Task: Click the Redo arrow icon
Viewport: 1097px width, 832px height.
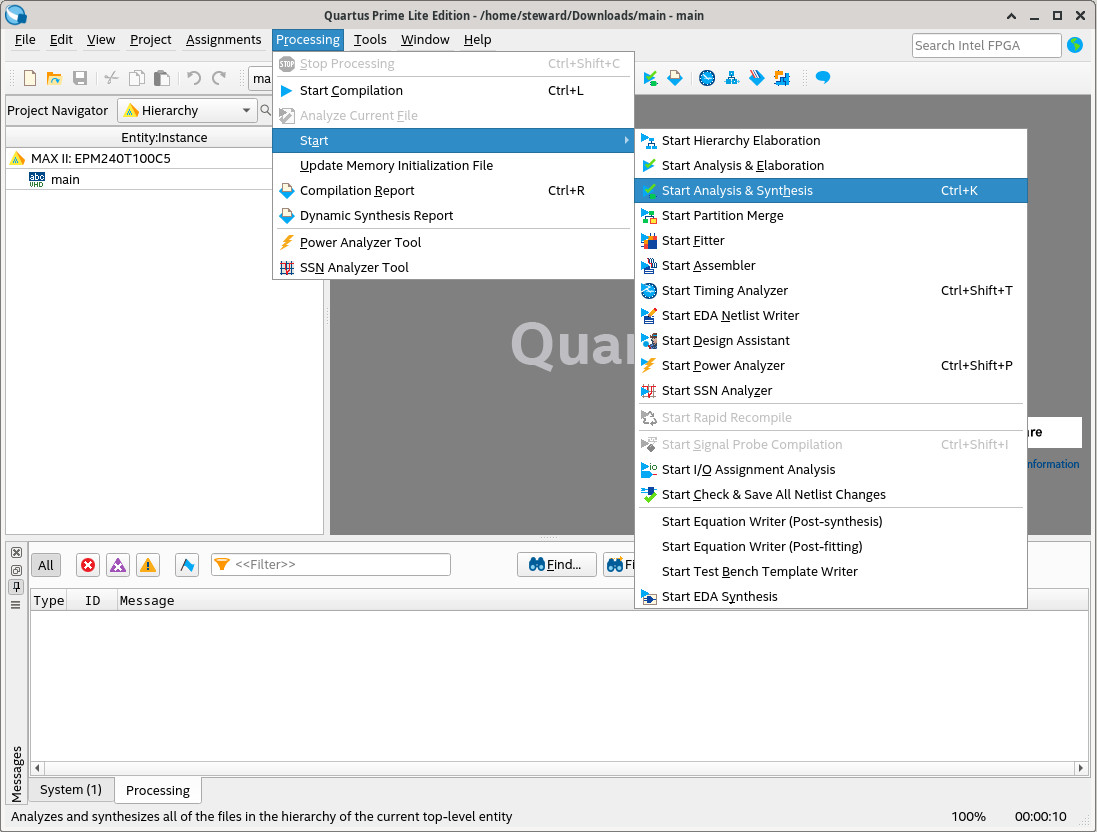Action: [219, 78]
